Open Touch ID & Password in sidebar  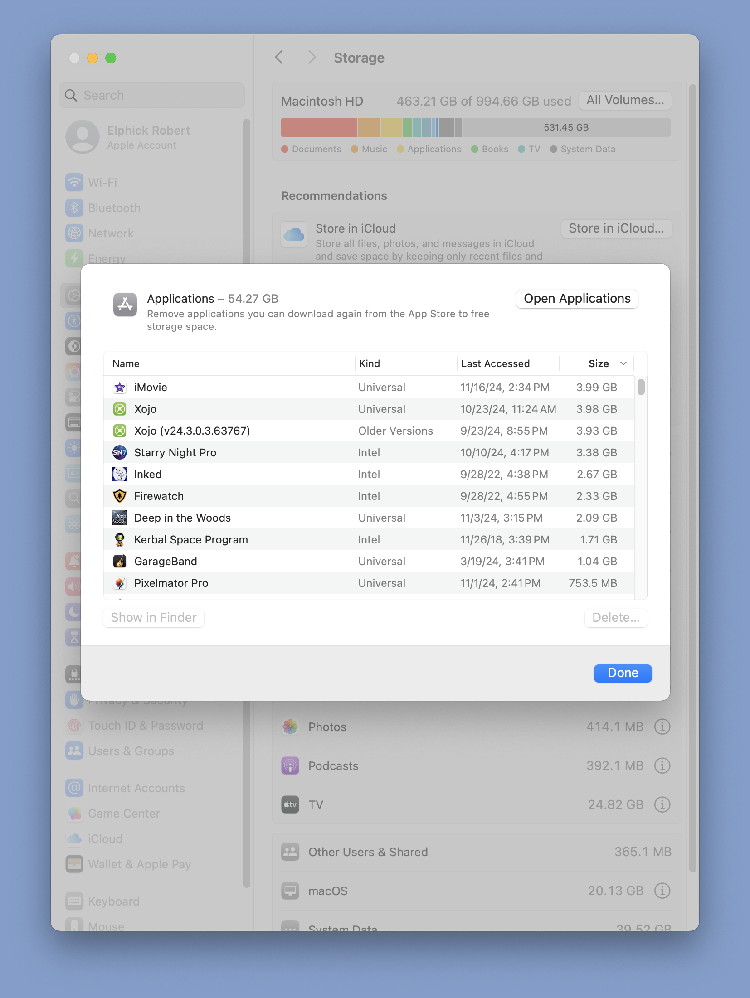pyautogui.click(x=146, y=726)
